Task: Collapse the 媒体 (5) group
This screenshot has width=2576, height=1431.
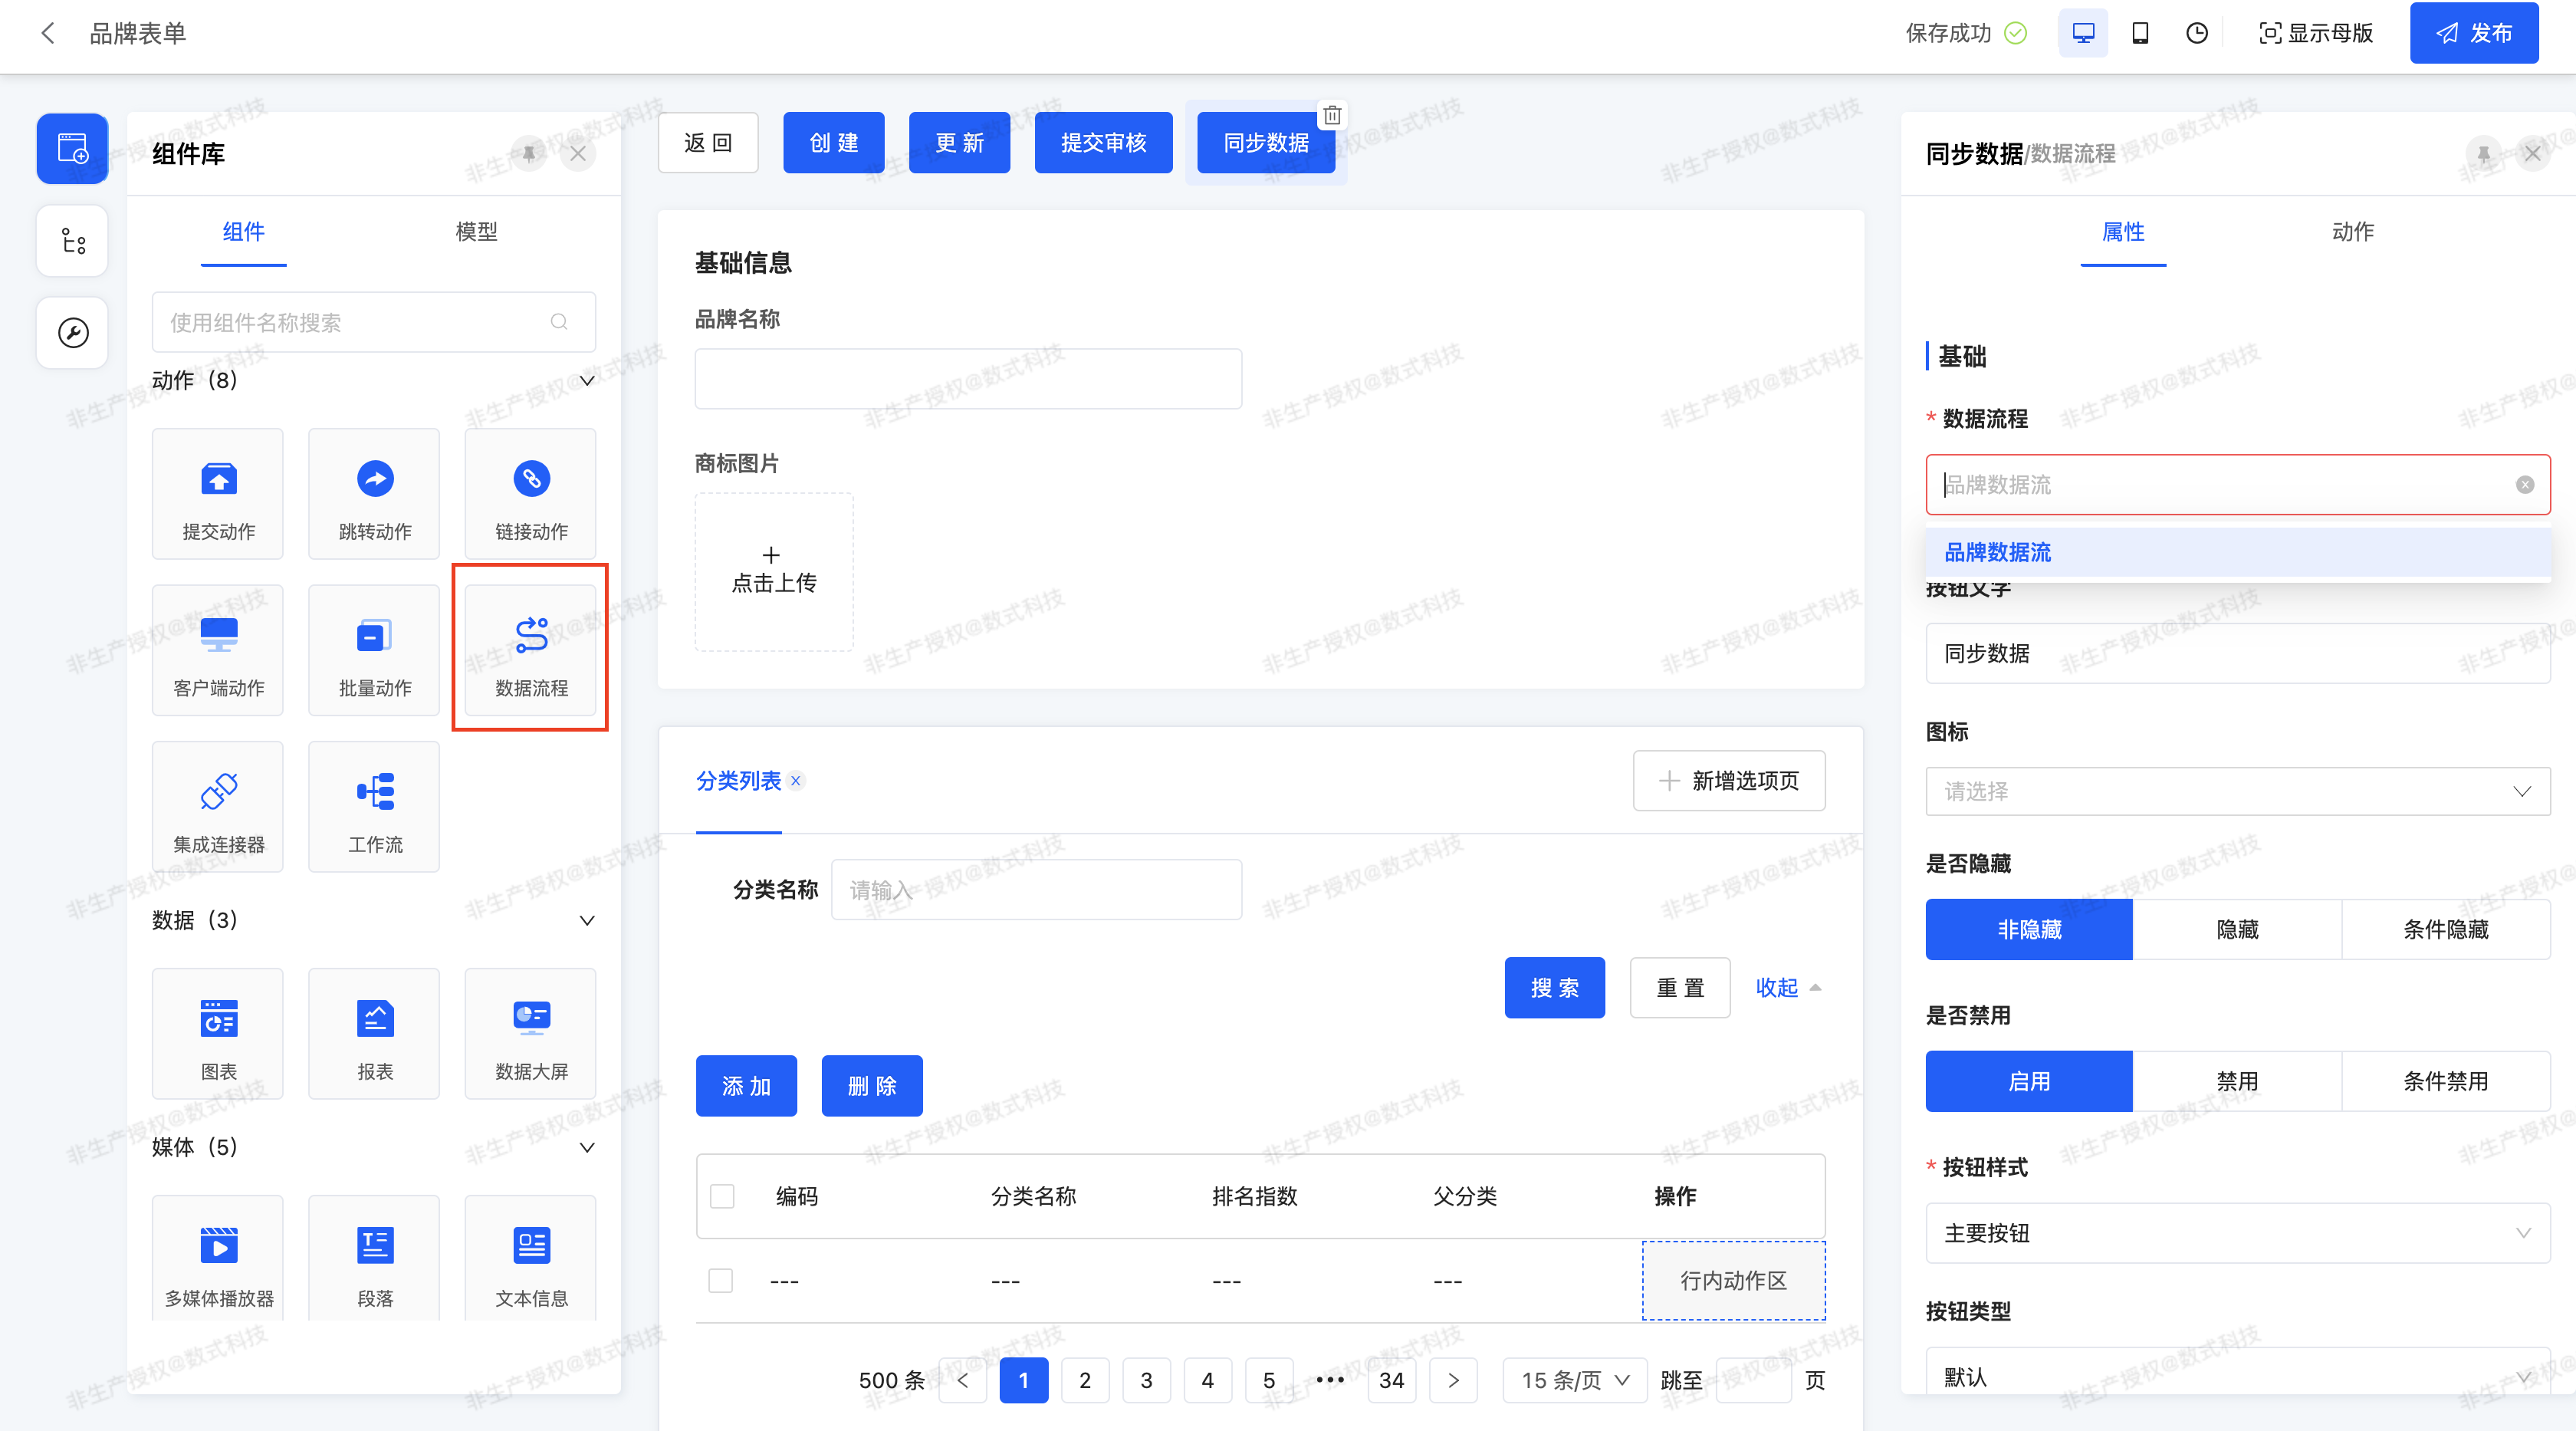Action: click(x=587, y=1147)
